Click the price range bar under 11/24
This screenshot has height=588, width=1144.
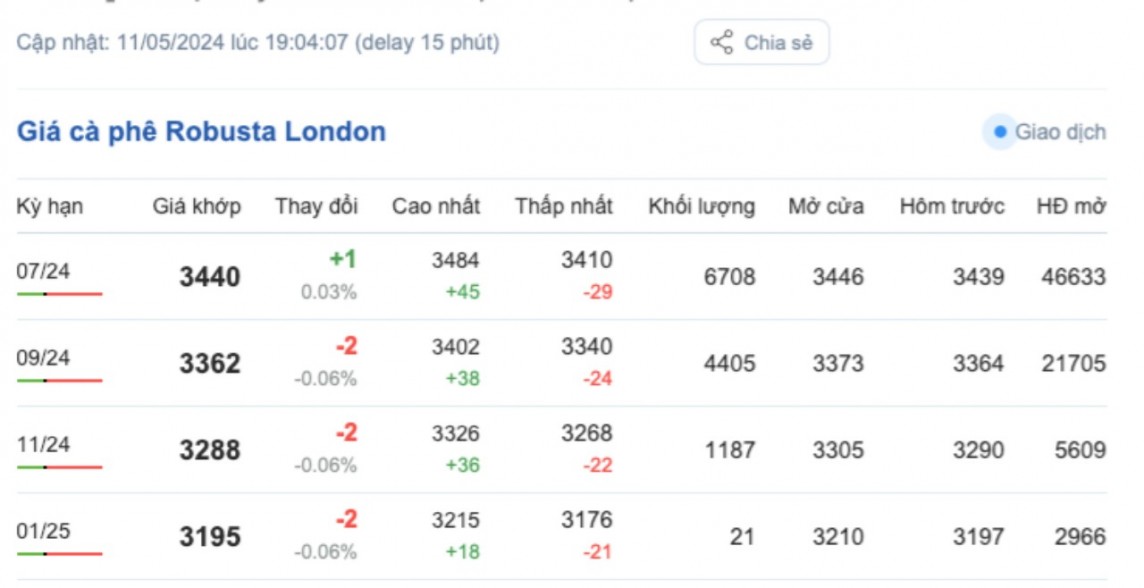click(59, 467)
